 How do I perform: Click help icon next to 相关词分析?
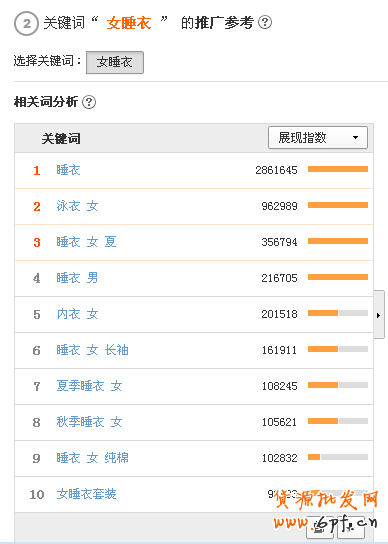(89, 102)
